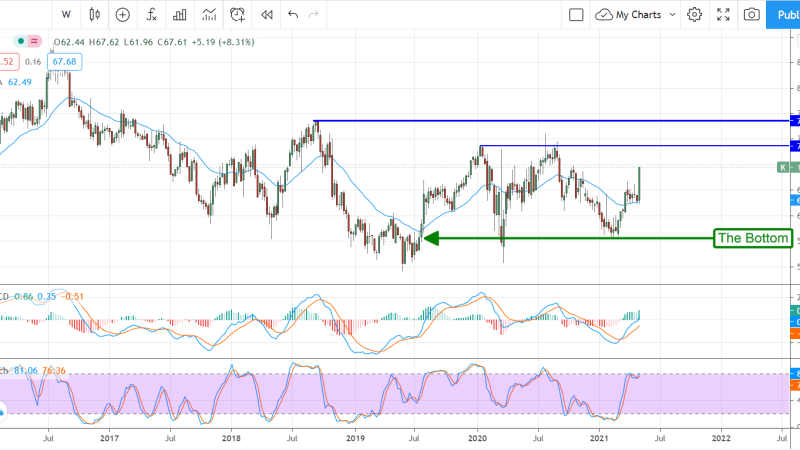Click the blue Publish button

[x=783, y=15]
